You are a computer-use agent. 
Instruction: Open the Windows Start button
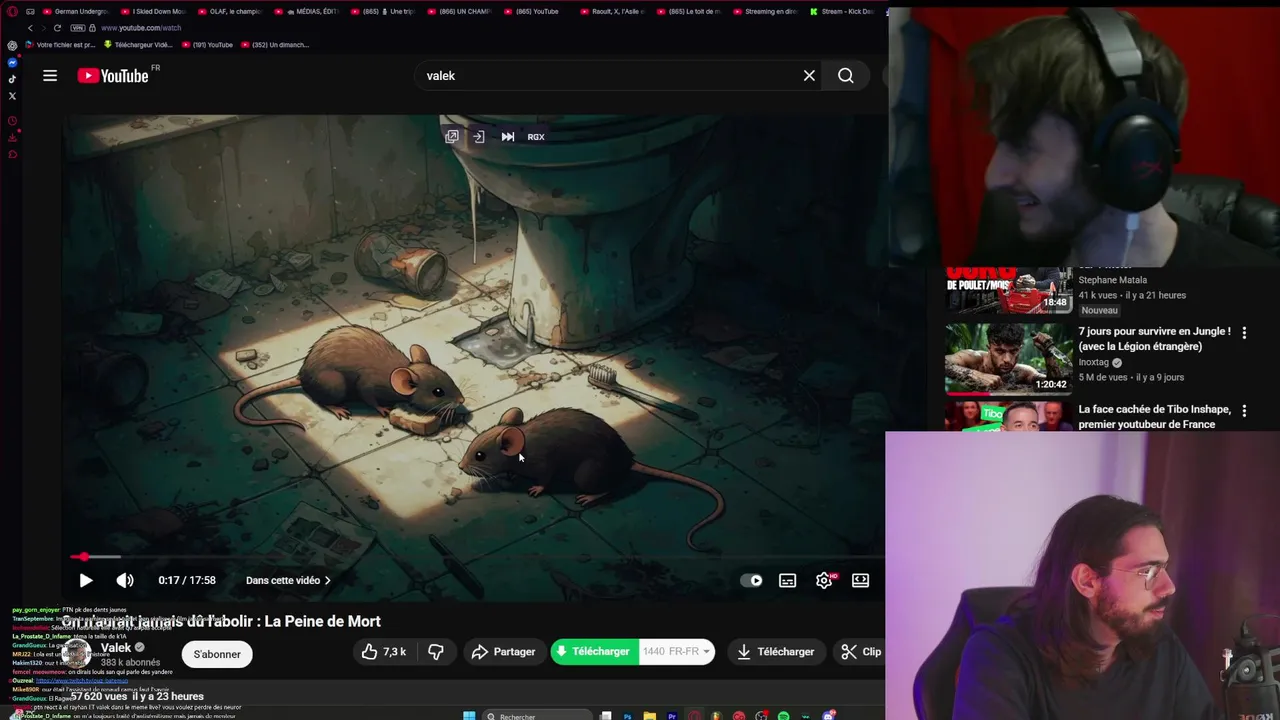[469, 716]
